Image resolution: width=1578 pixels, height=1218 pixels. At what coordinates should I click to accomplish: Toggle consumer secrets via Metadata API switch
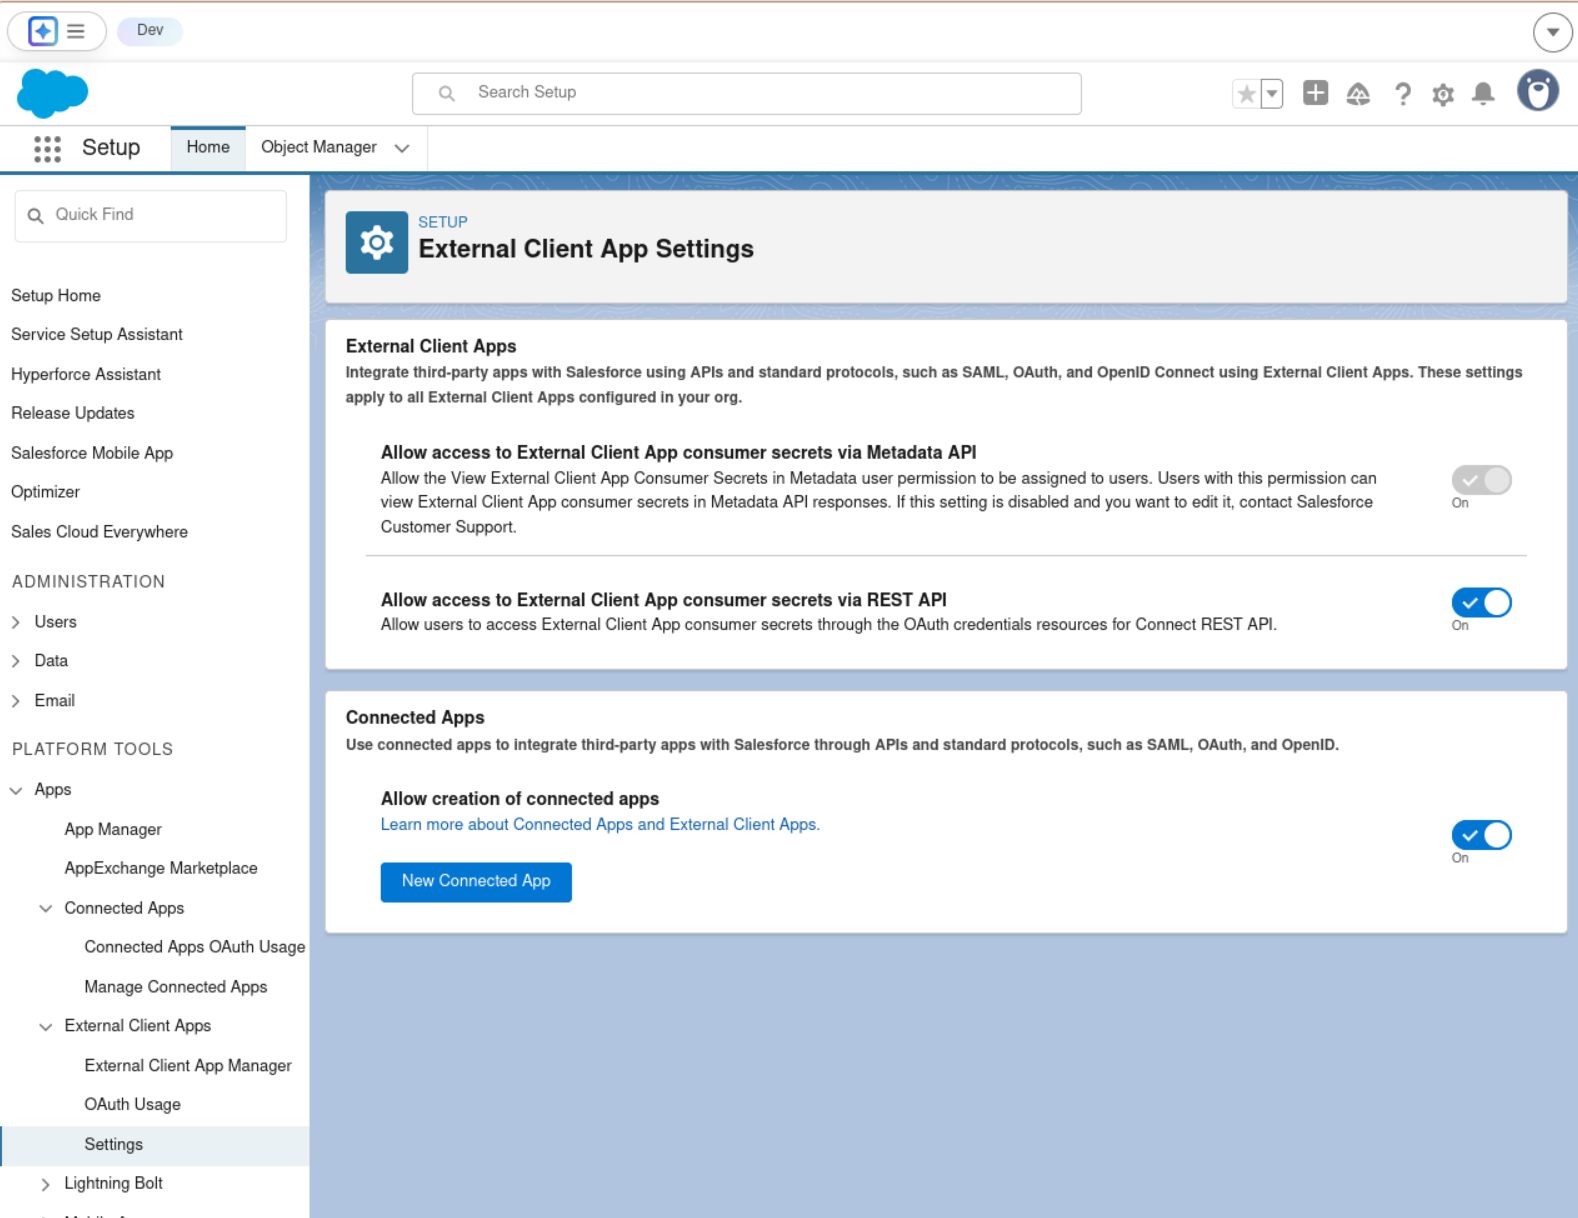(1481, 480)
